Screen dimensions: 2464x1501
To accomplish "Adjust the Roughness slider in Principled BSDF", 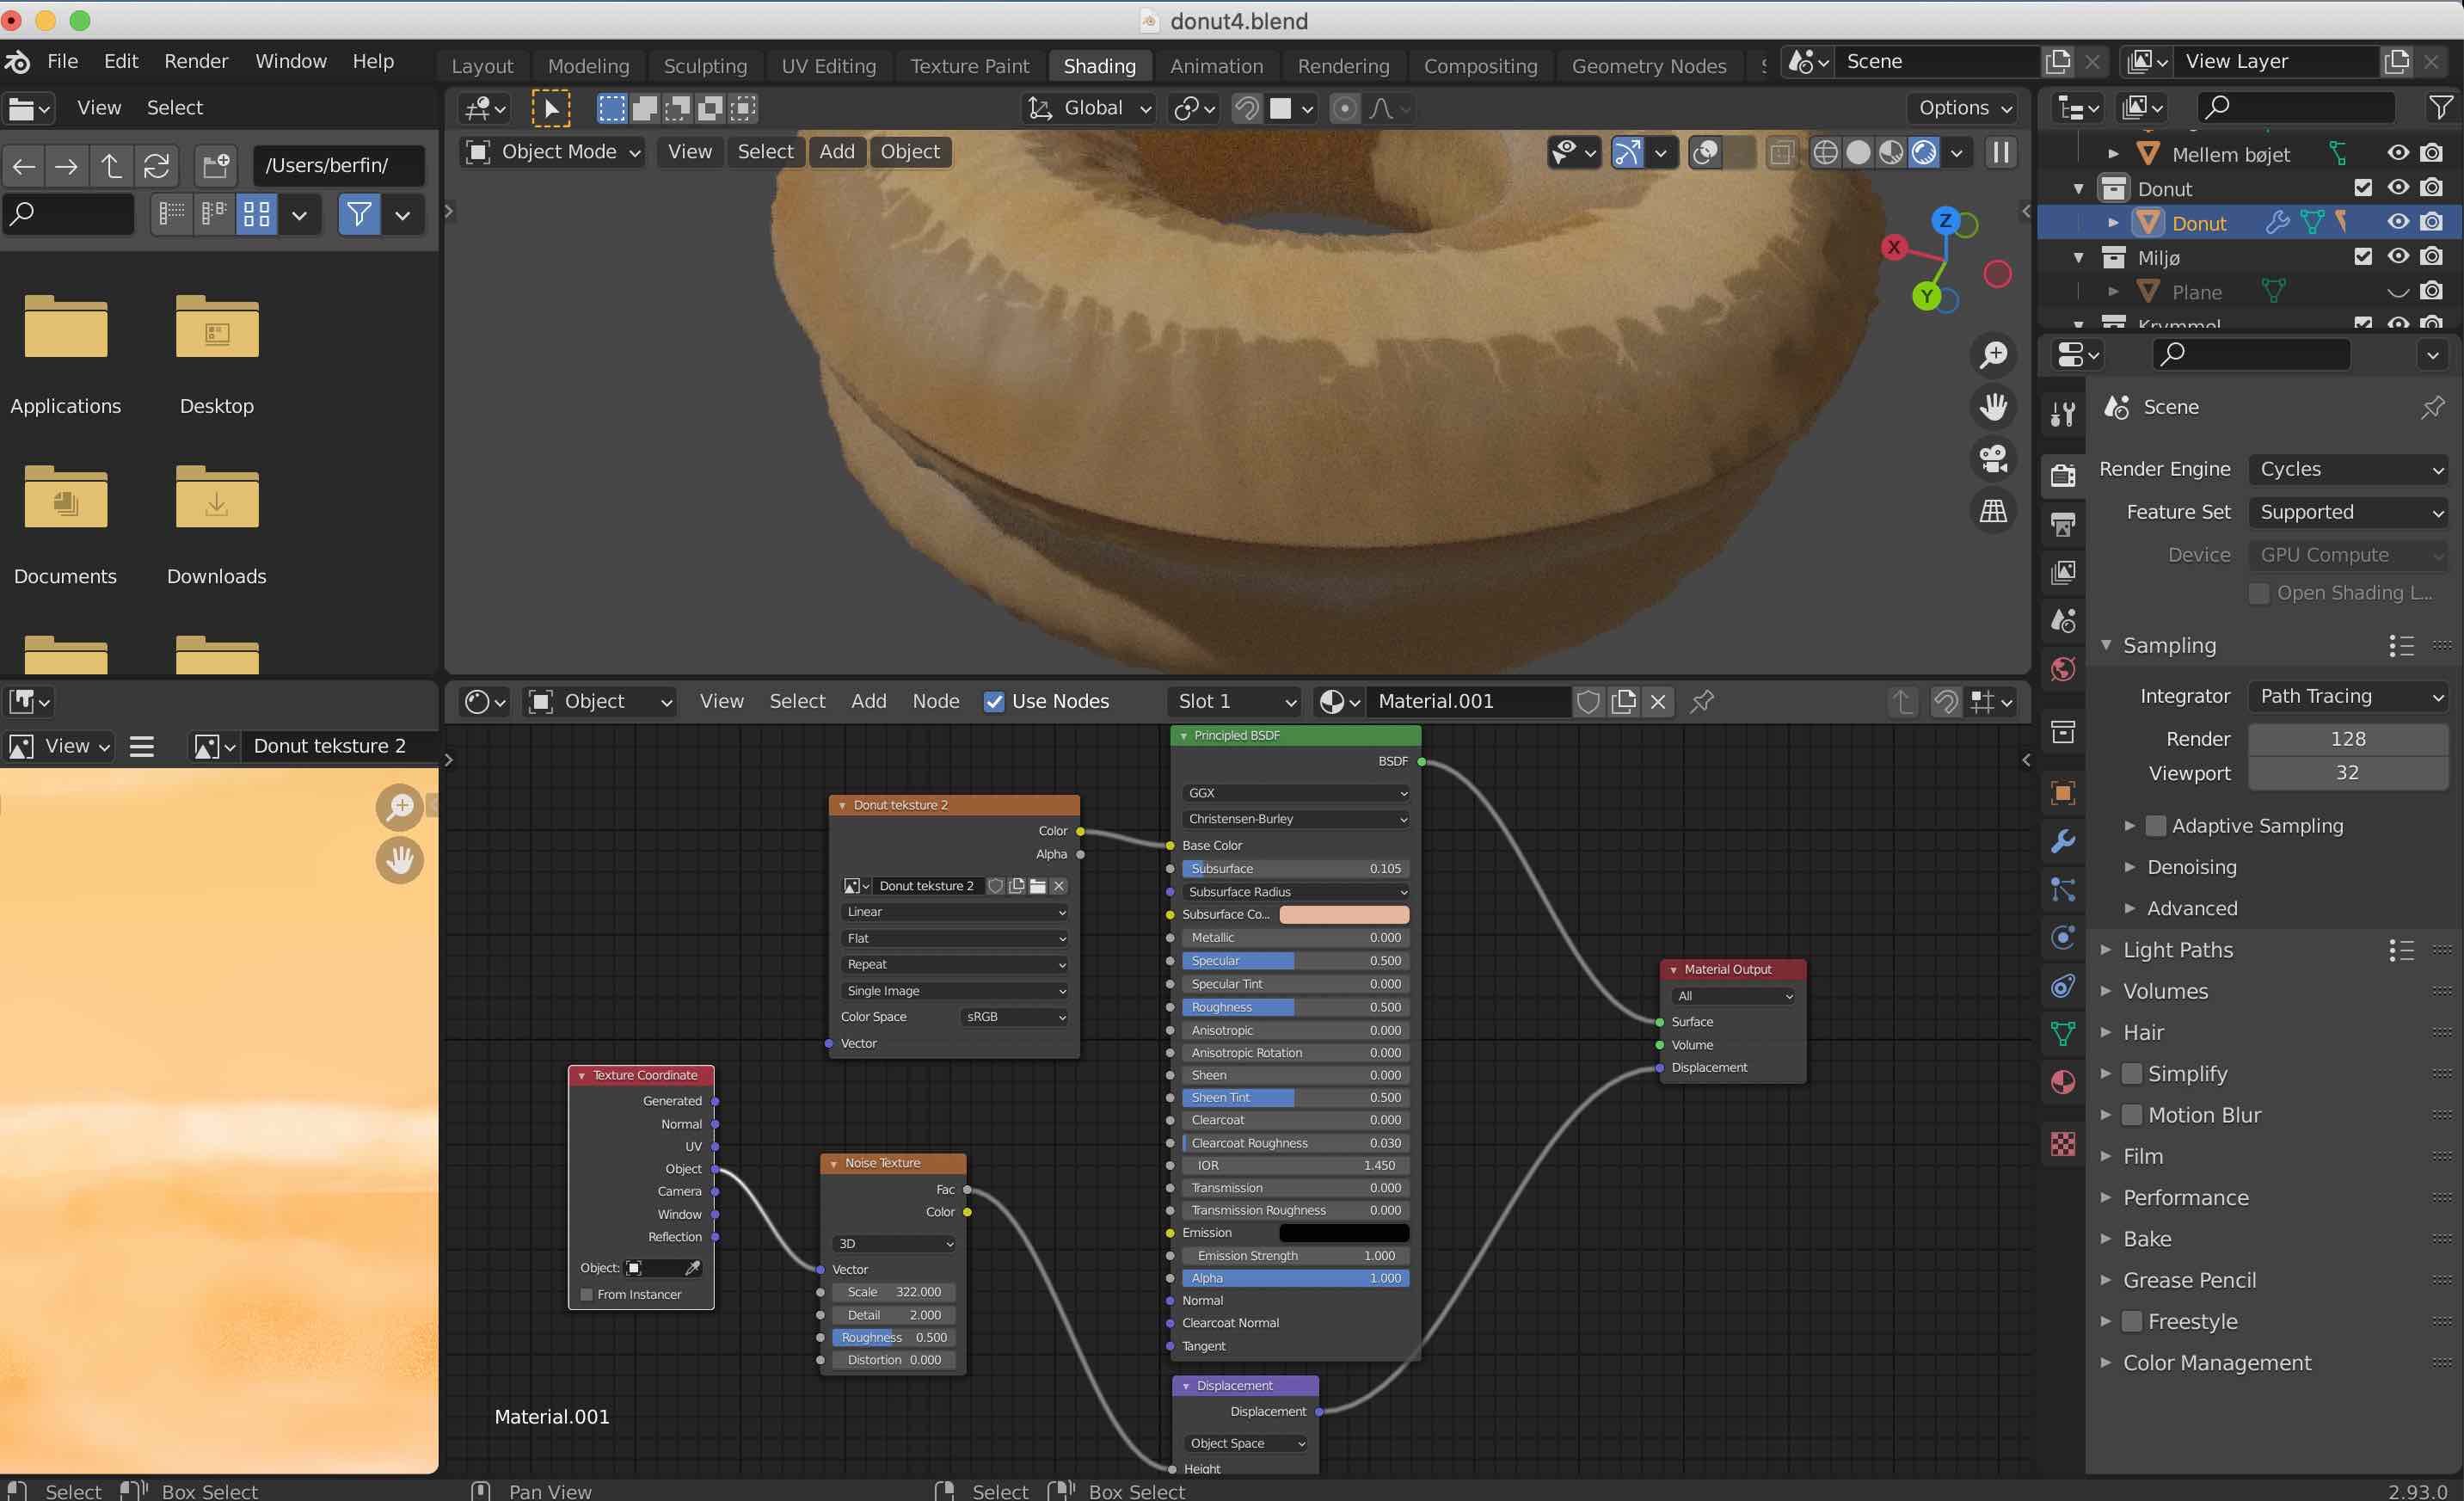I will click(1295, 1007).
